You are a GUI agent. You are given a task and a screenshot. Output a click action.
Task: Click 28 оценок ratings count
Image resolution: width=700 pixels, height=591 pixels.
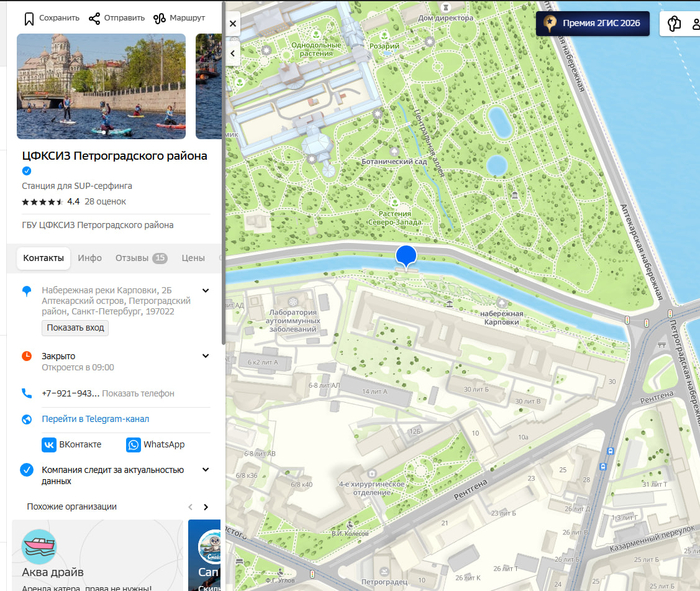tap(105, 202)
